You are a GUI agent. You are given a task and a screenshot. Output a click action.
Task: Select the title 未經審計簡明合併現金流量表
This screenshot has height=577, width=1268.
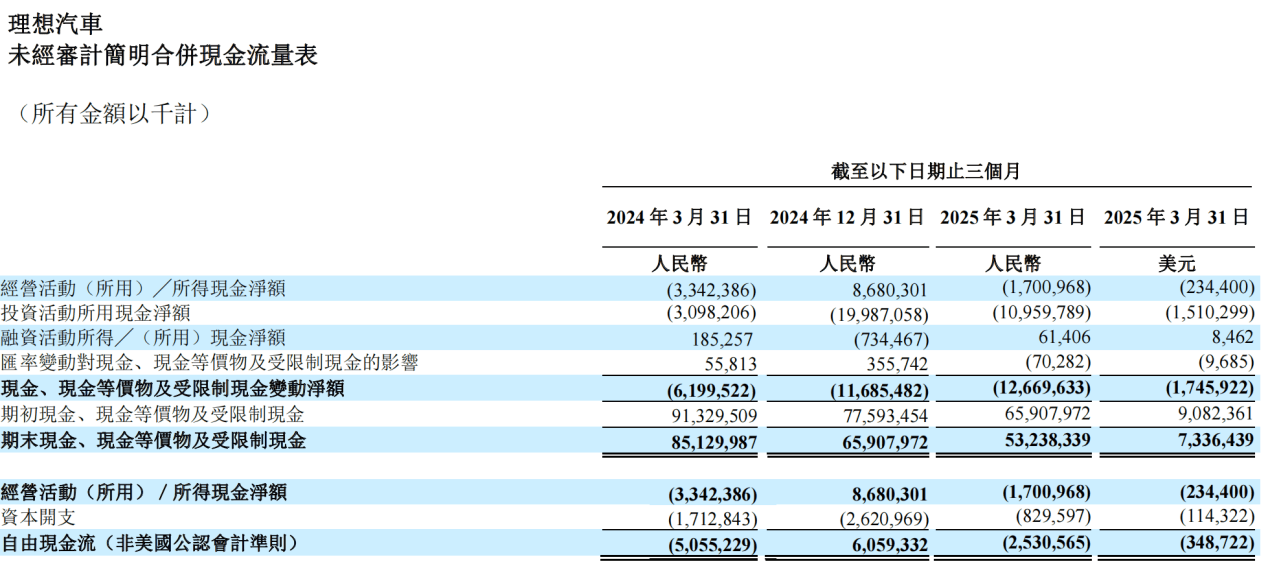tap(163, 56)
